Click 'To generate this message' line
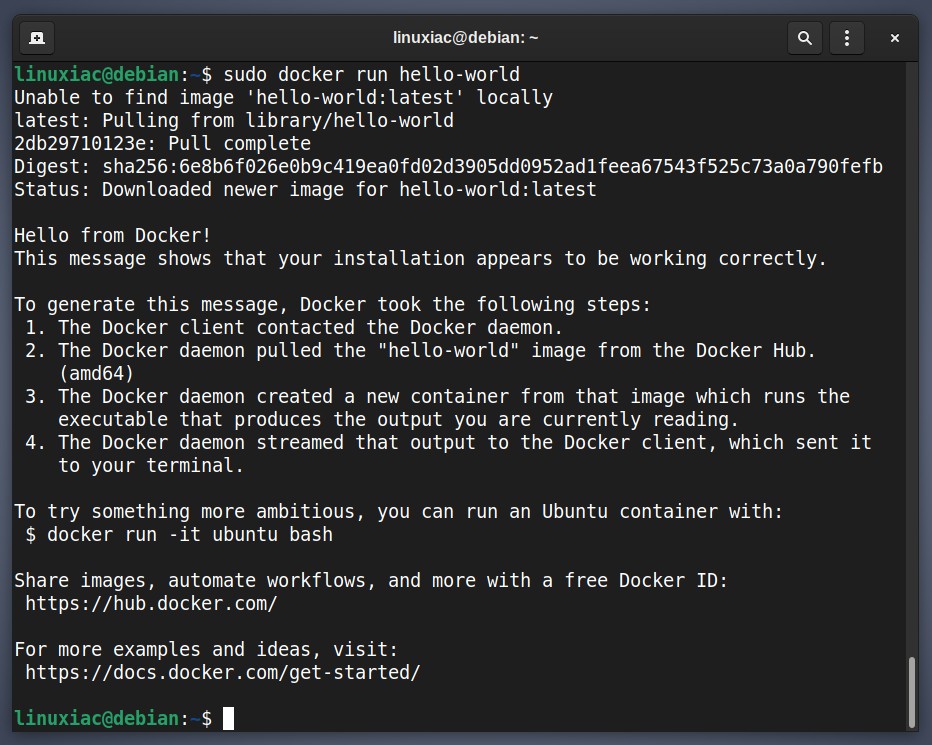 (x=332, y=304)
